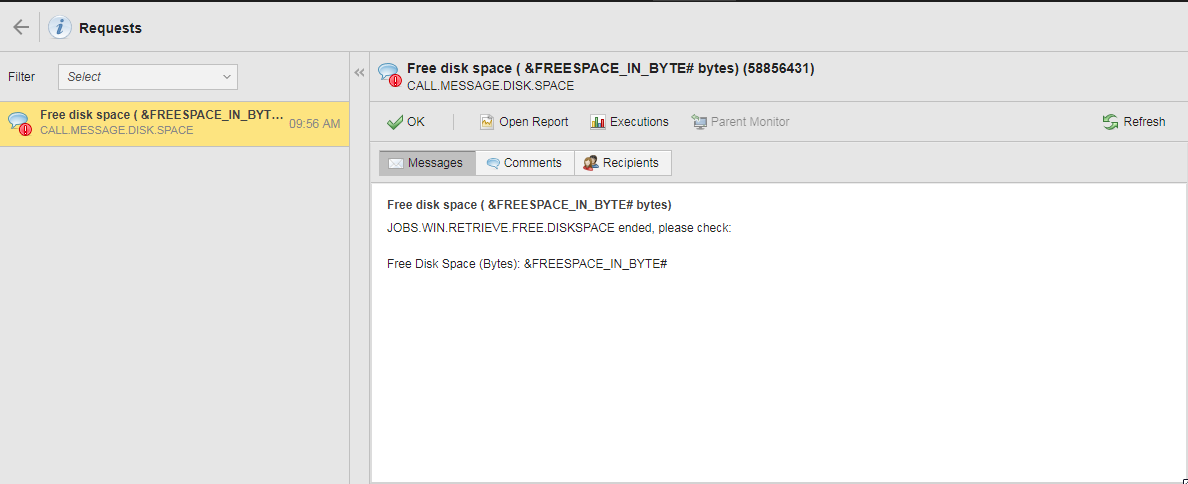This screenshot has width=1188, height=484.
Task: Switch to the Messages tab
Action: [427, 163]
